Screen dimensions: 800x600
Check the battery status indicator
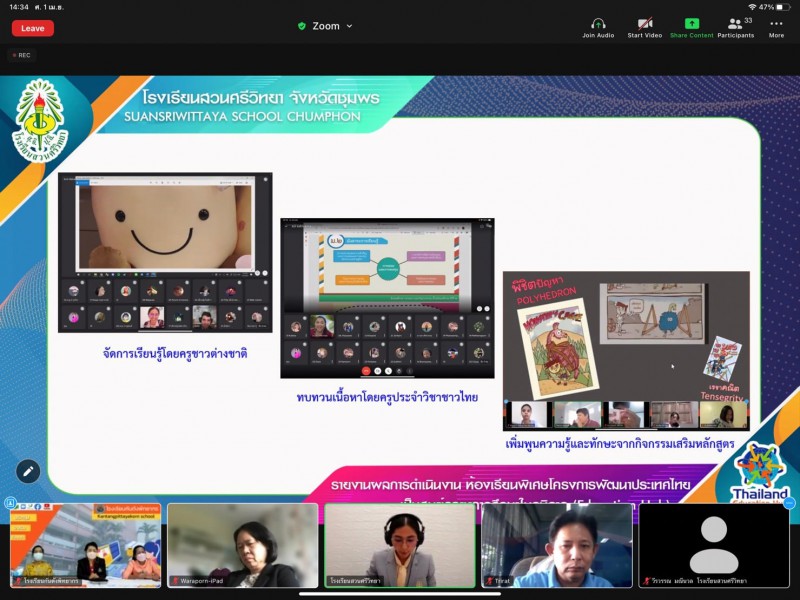[x=778, y=6]
